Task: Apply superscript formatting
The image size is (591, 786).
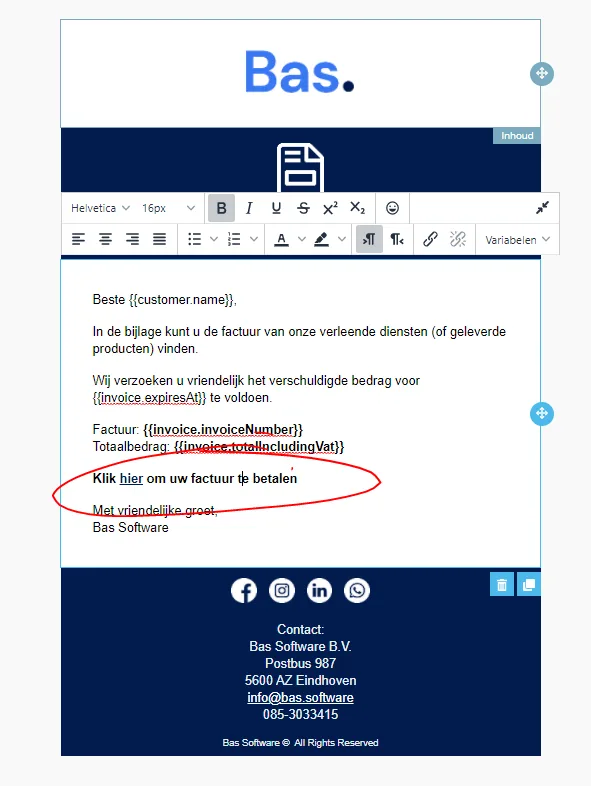Action: [x=330, y=208]
